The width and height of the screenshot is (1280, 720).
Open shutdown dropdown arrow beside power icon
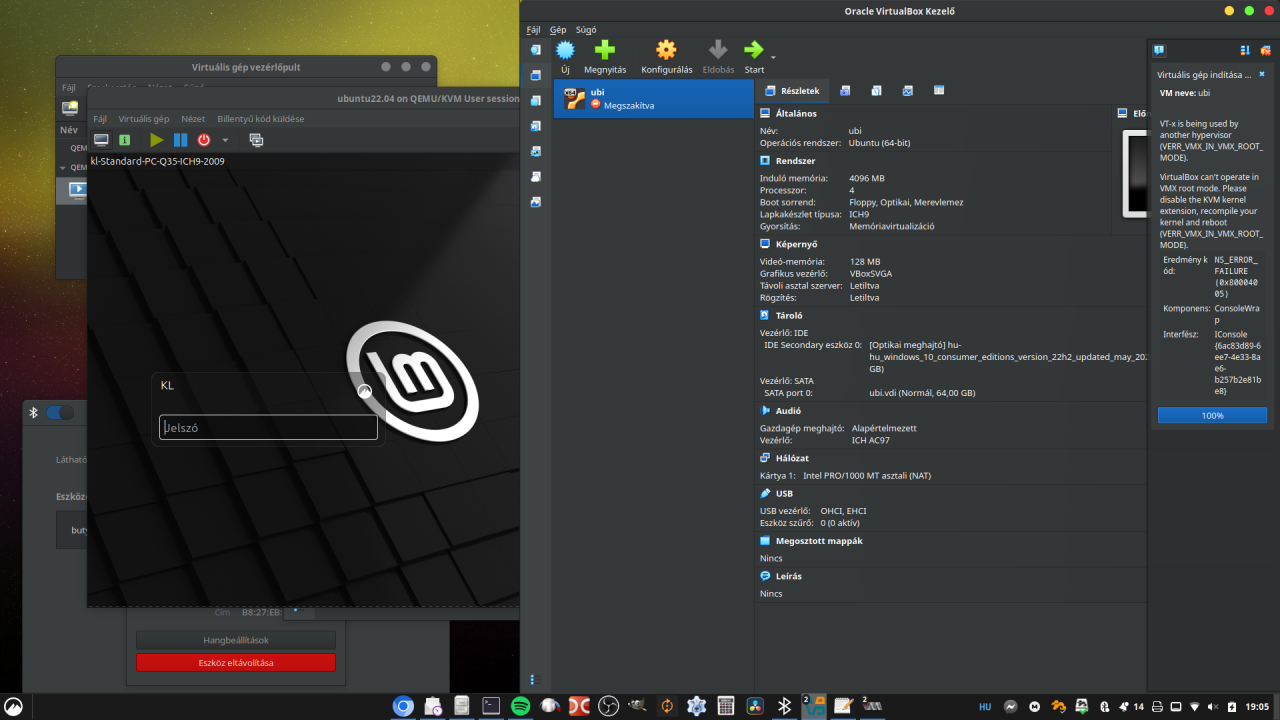coord(225,140)
